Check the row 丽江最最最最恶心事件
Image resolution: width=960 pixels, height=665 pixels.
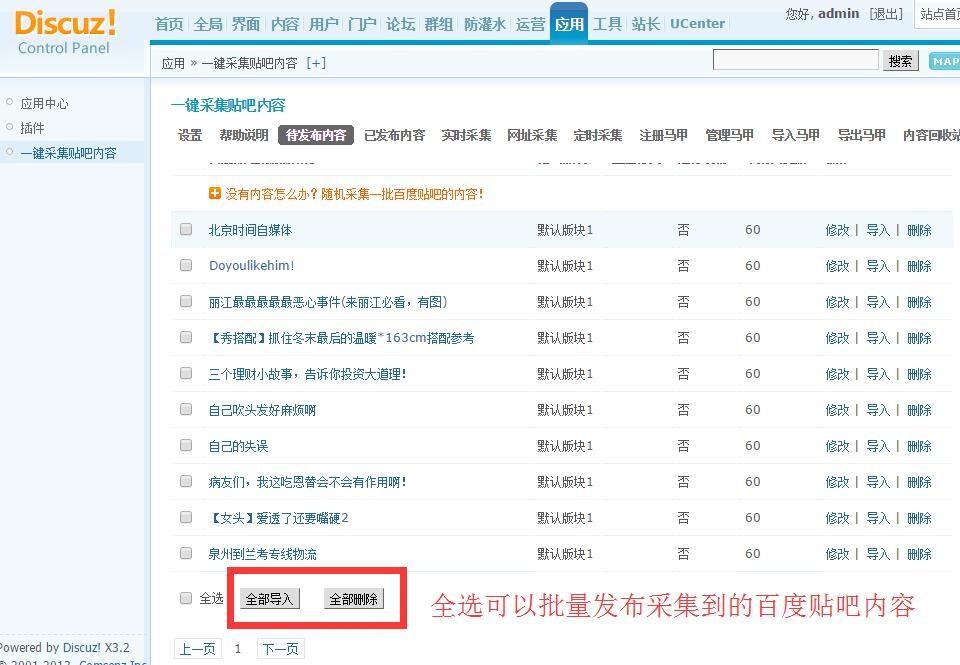186,301
